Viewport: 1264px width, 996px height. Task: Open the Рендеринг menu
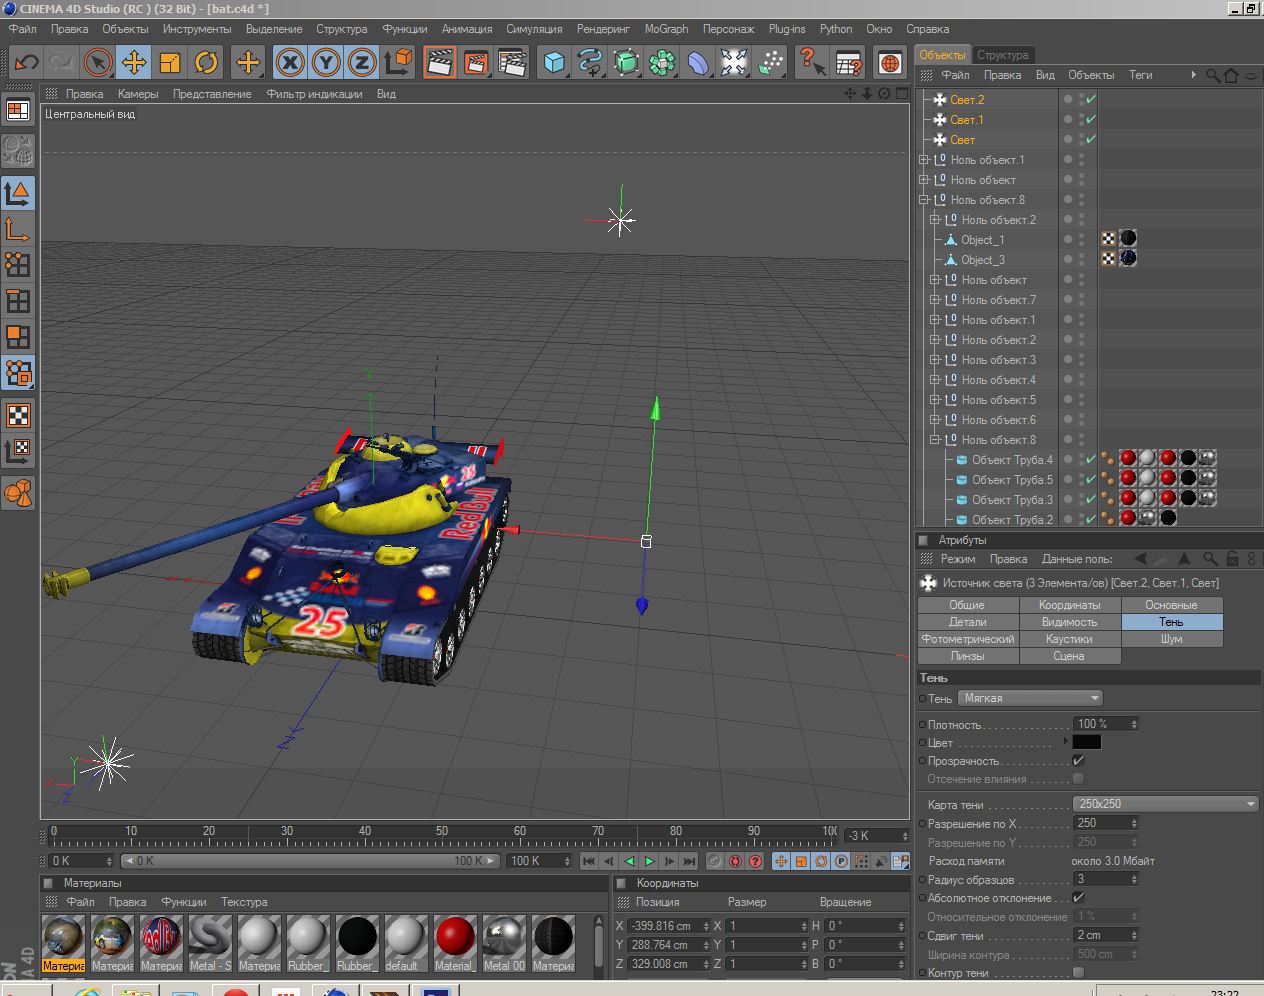coord(603,29)
